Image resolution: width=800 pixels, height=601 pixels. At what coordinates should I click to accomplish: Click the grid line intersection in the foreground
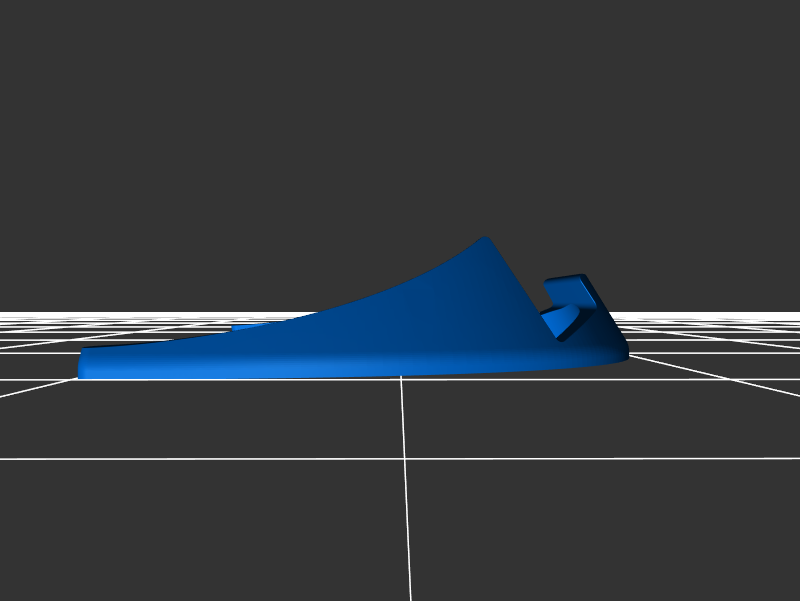click(406, 458)
